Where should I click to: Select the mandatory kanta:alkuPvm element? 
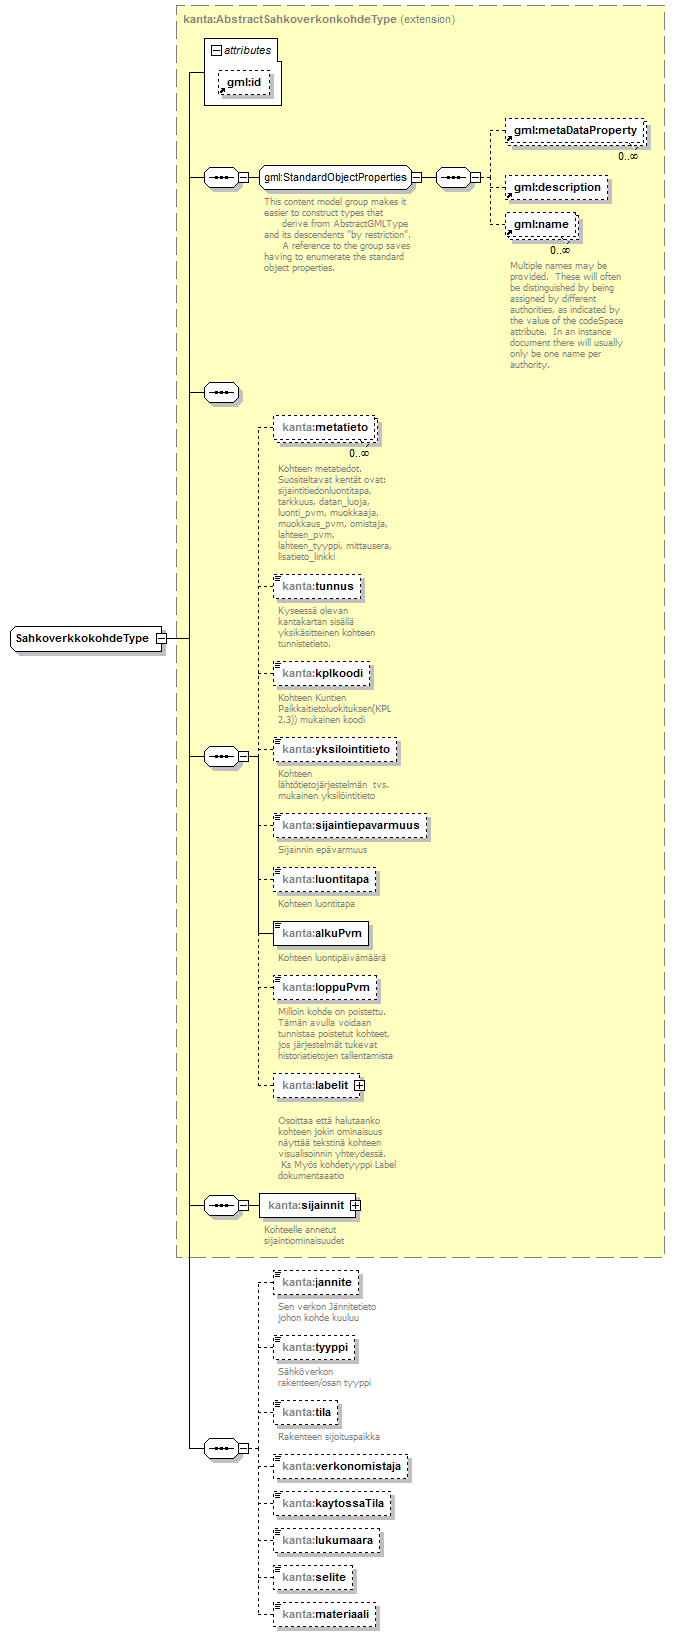321,934
